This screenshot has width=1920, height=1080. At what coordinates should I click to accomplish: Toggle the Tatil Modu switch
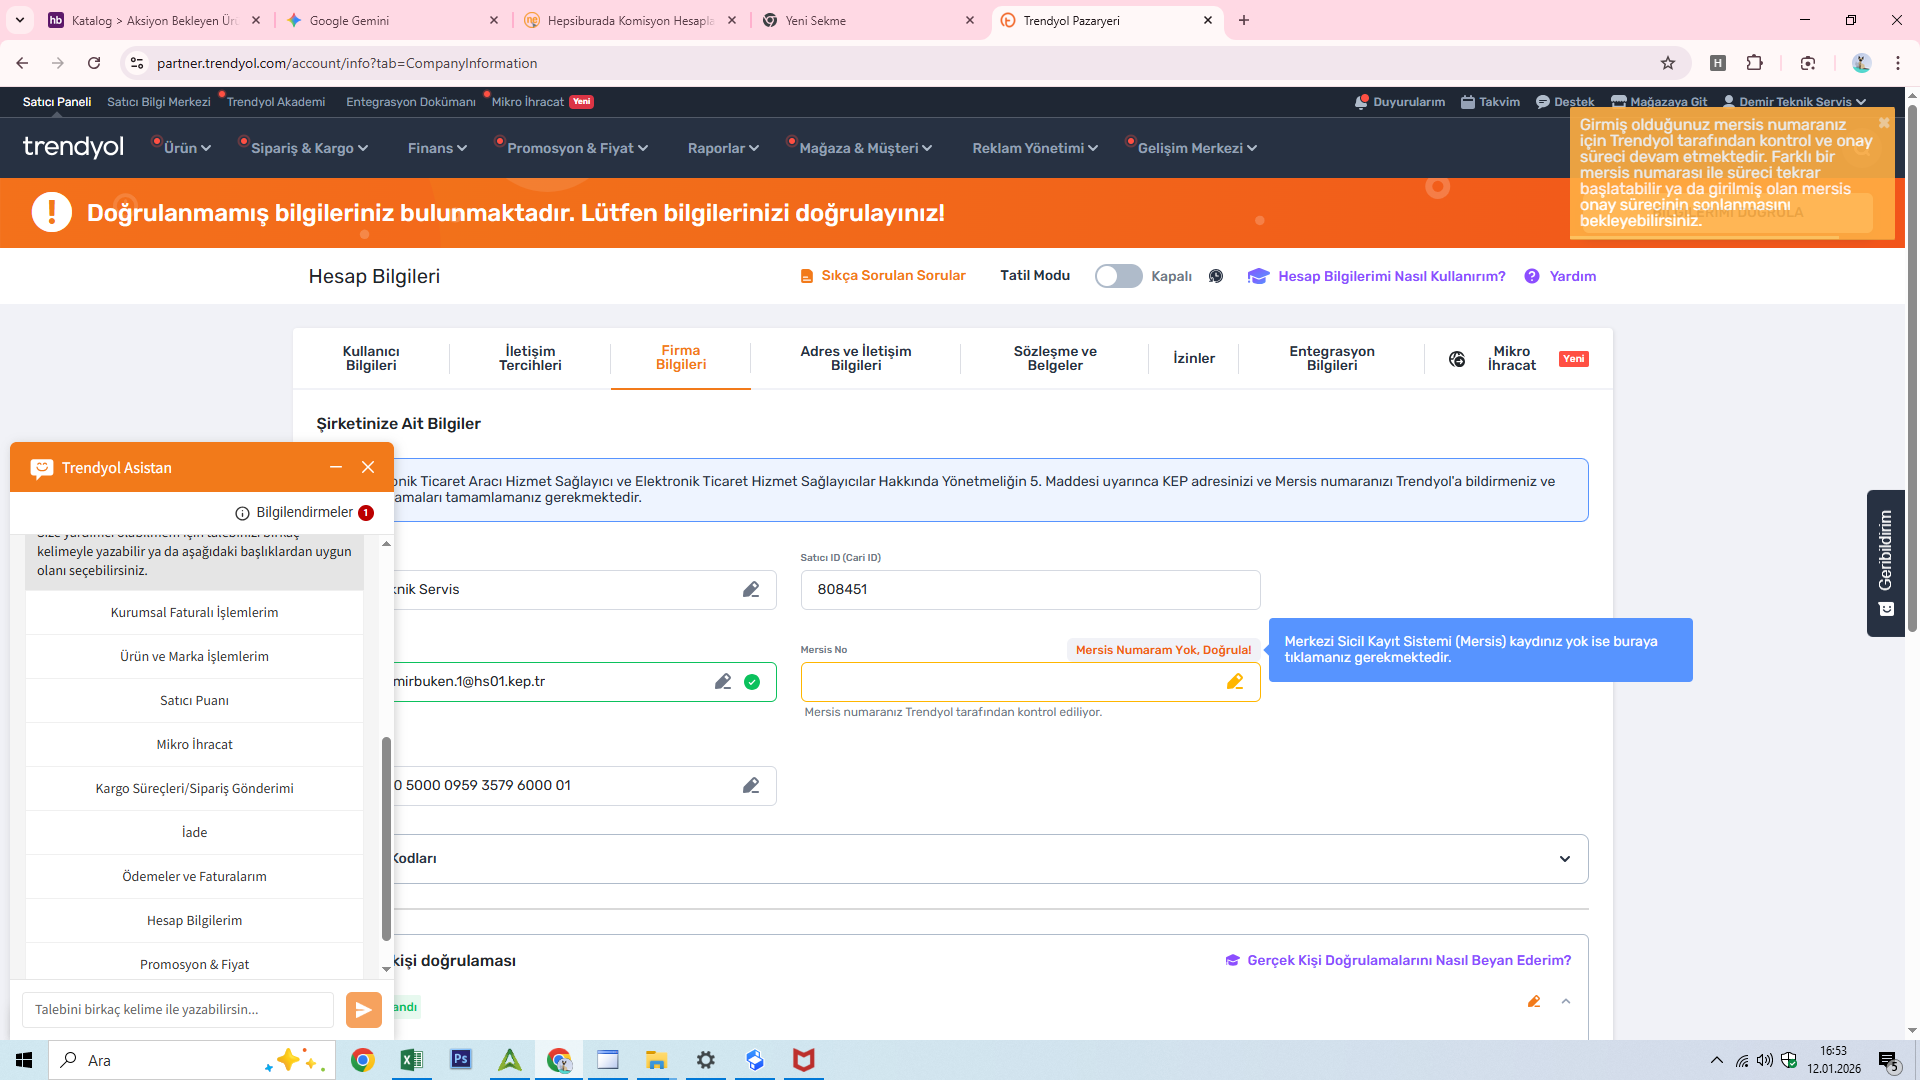(1118, 276)
